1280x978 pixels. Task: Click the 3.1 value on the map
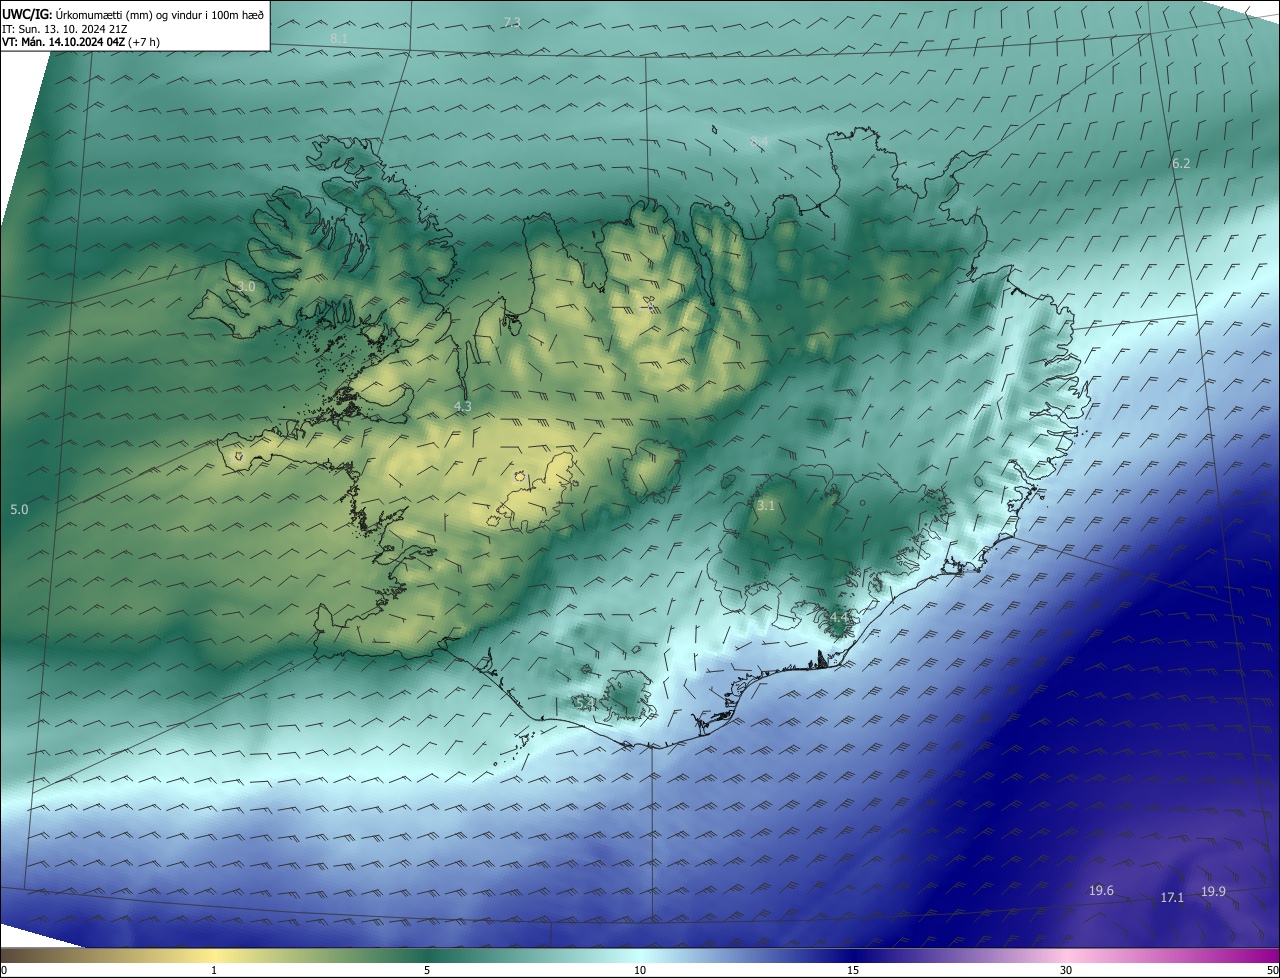pos(766,507)
